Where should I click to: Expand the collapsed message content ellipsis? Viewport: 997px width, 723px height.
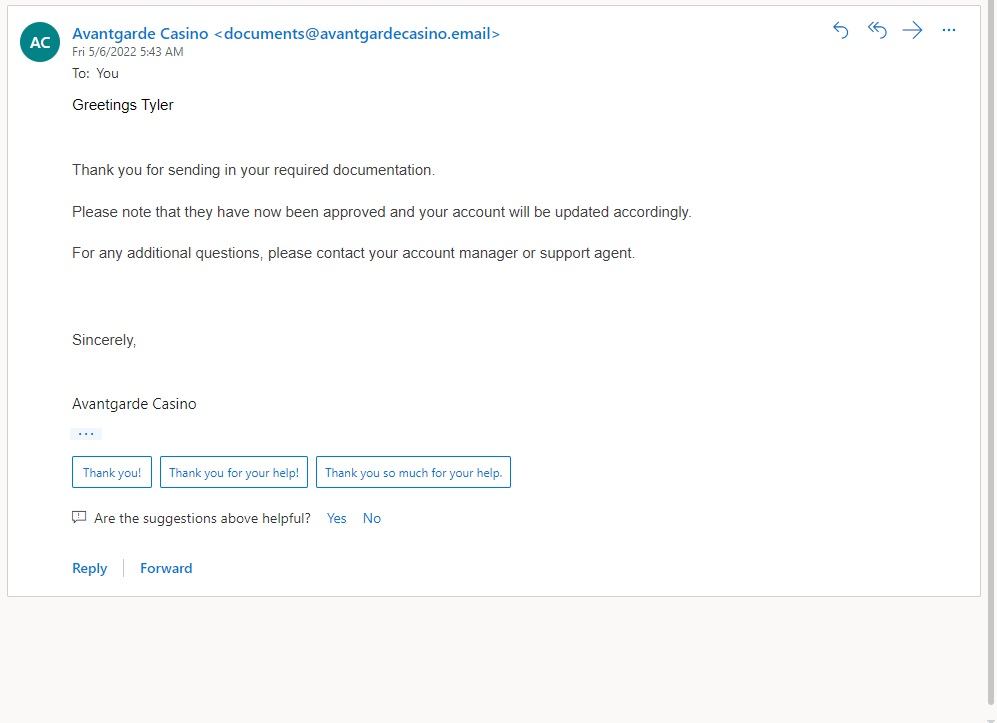(x=86, y=434)
